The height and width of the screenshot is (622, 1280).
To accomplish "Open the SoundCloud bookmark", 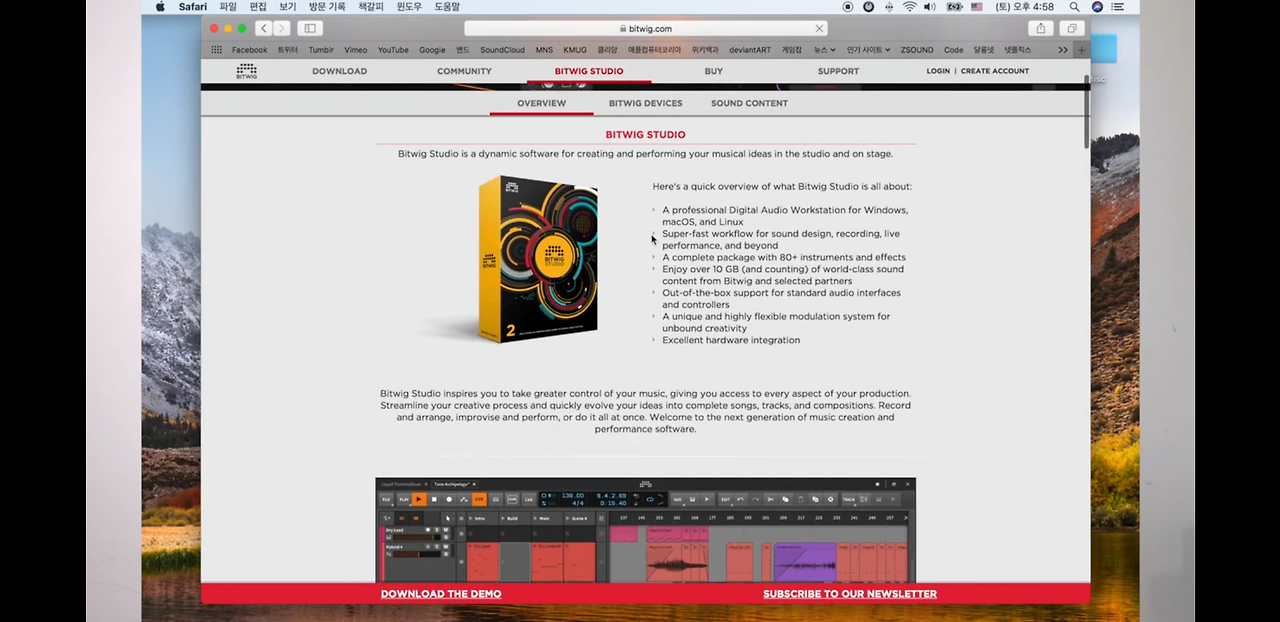I will pos(502,49).
